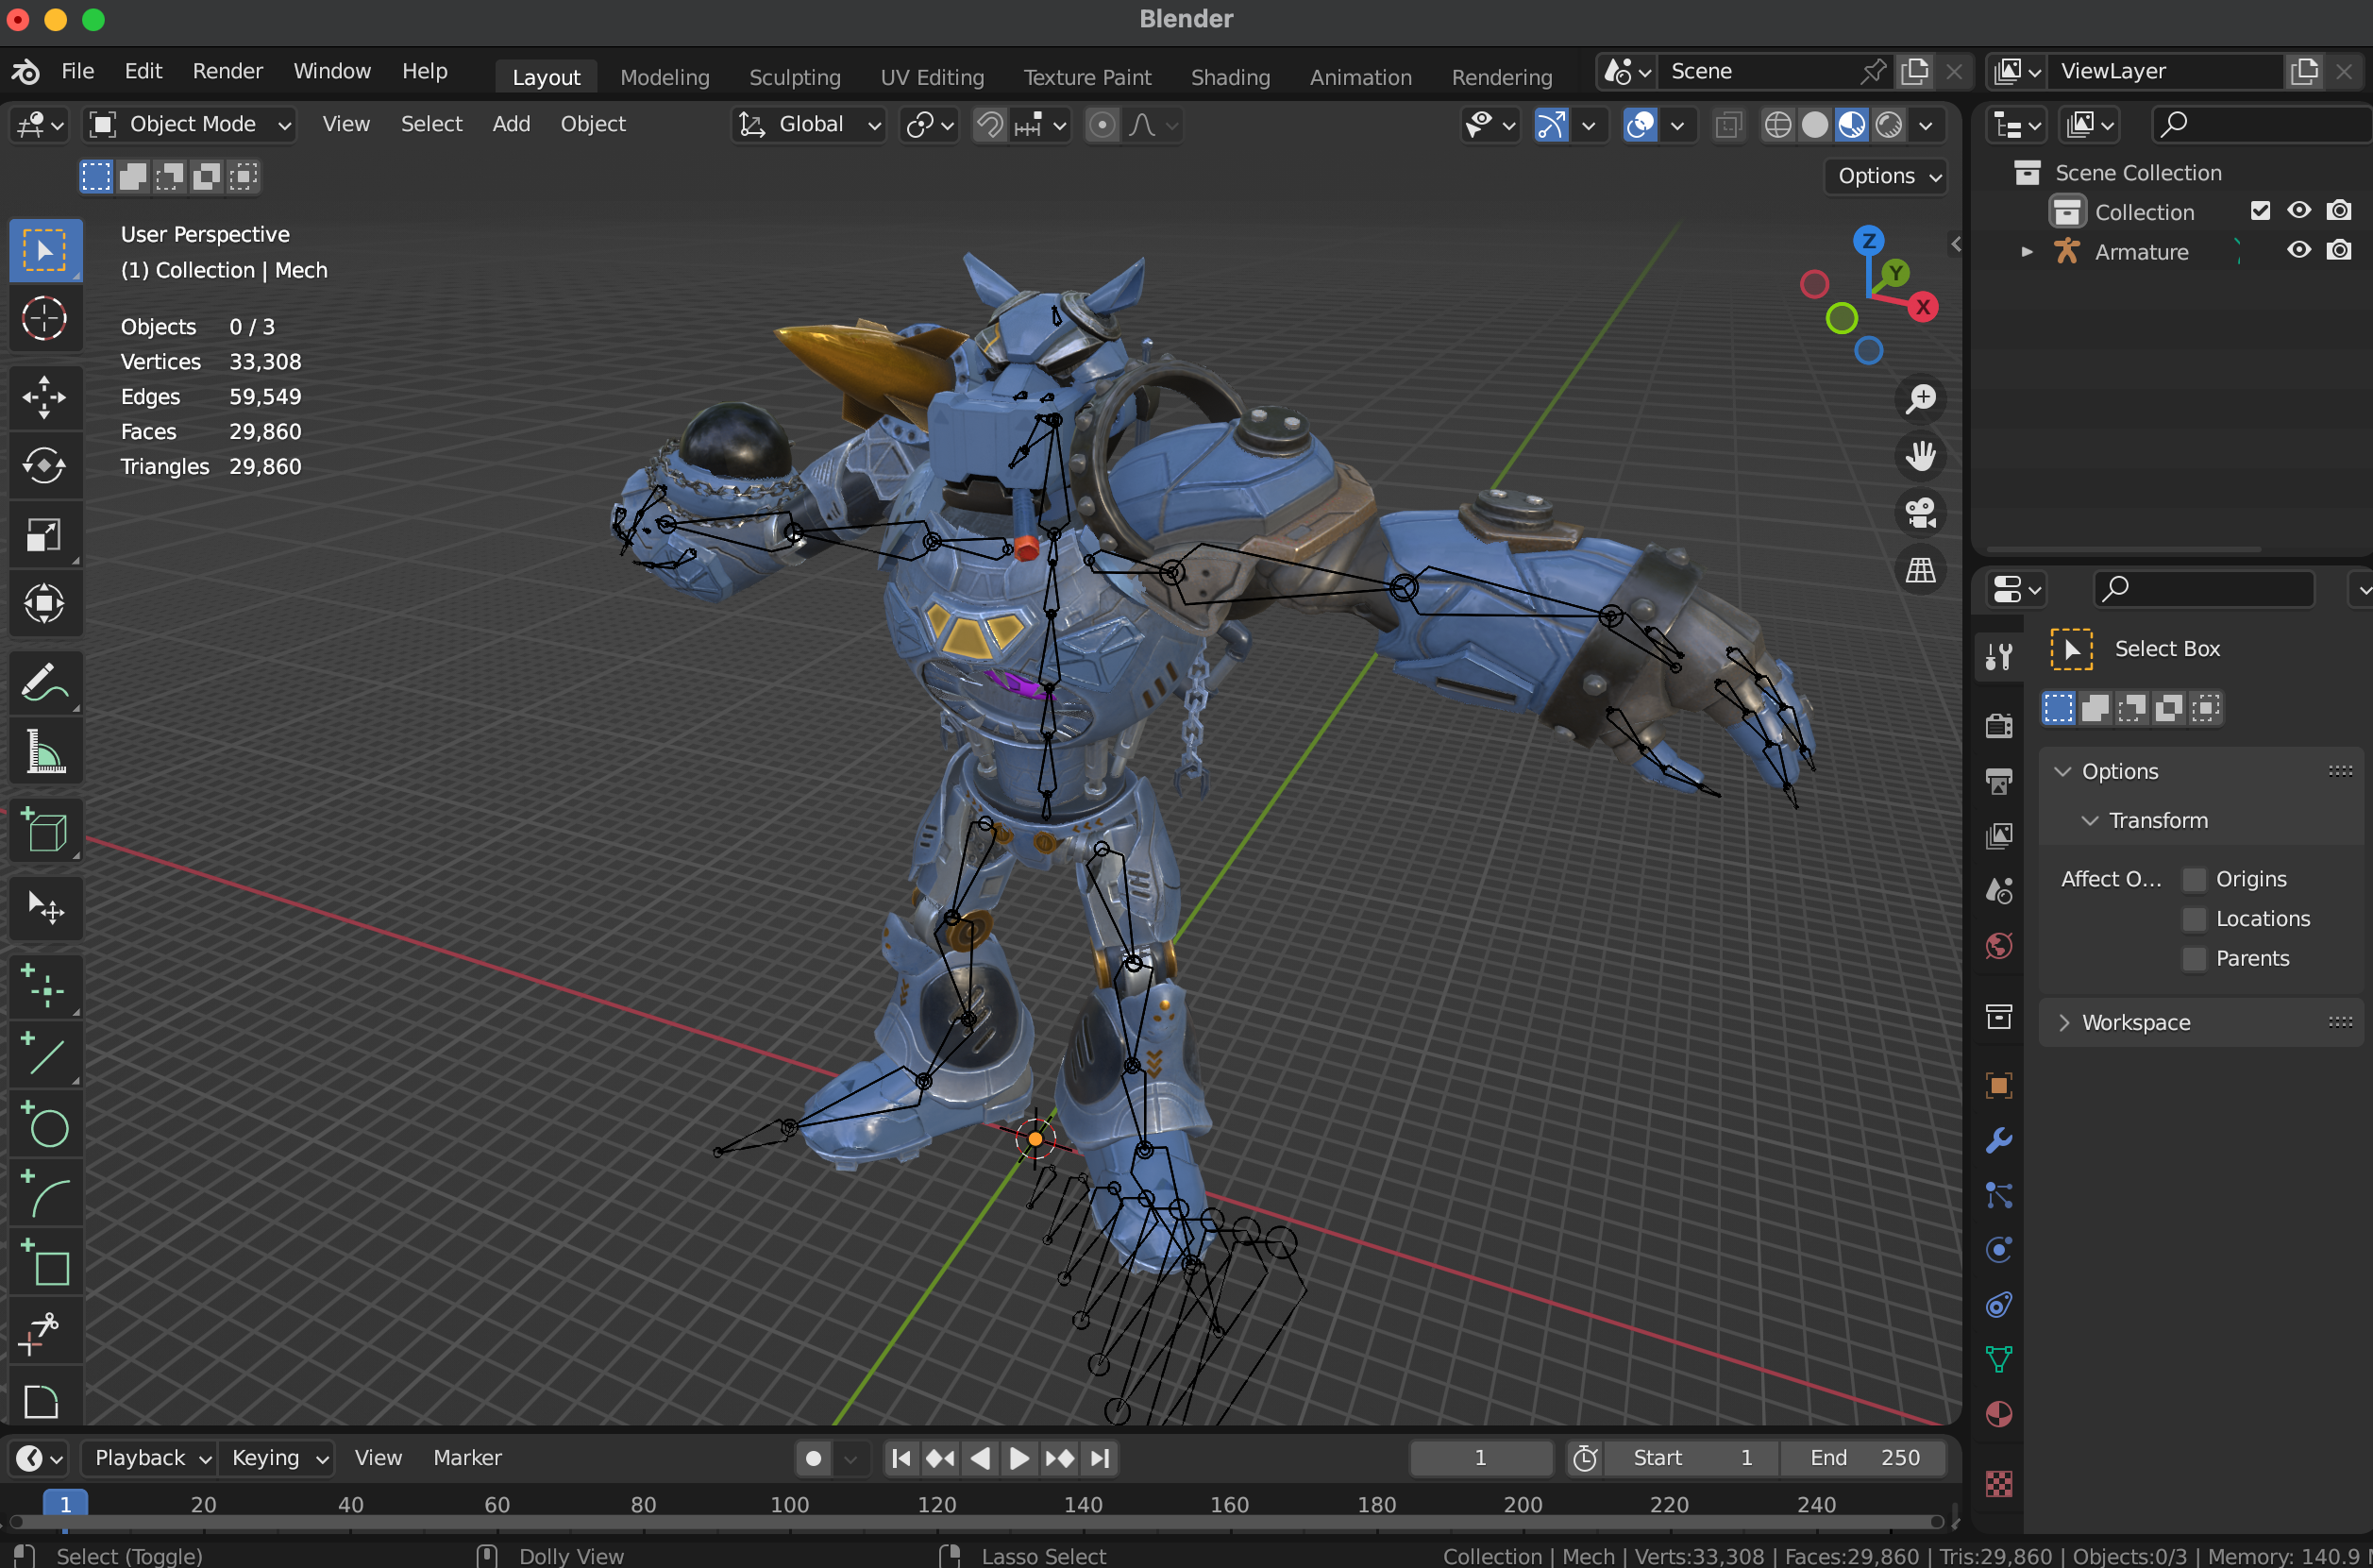This screenshot has width=2373, height=1568.
Task: Switch to wireframe viewport shading
Action: click(1777, 125)
